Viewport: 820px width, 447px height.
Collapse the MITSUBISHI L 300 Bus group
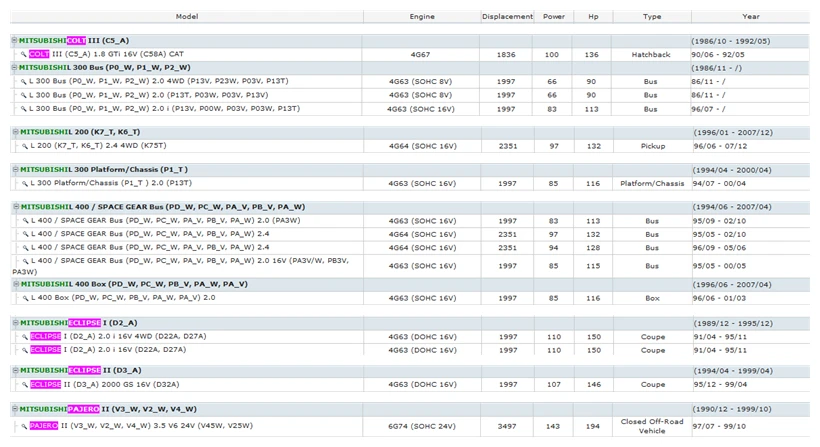pyautogui.click(x=15, y=67)
